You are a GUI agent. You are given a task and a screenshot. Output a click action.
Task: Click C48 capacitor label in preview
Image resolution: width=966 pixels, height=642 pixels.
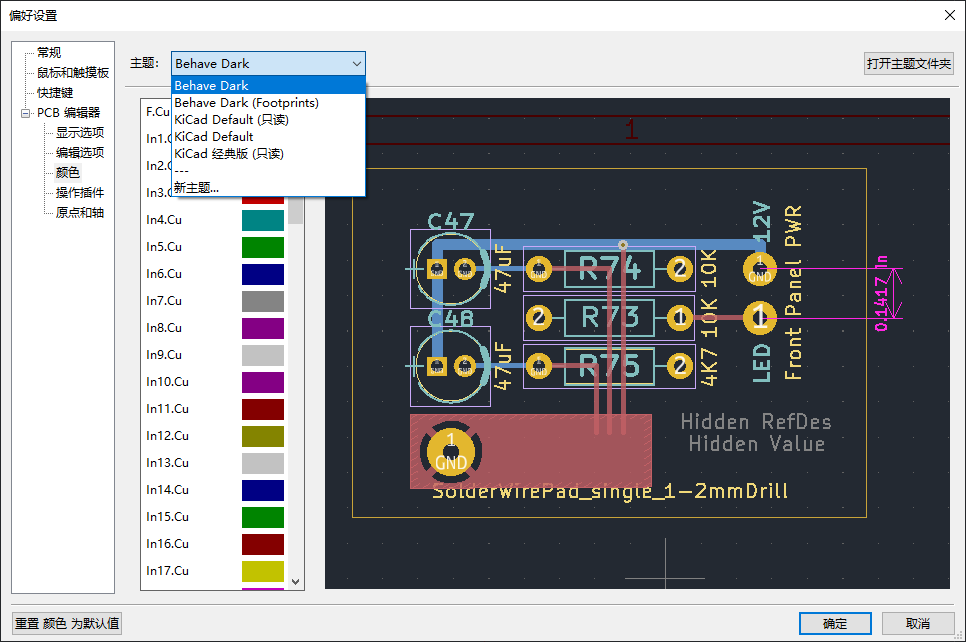tap(451, 319)
